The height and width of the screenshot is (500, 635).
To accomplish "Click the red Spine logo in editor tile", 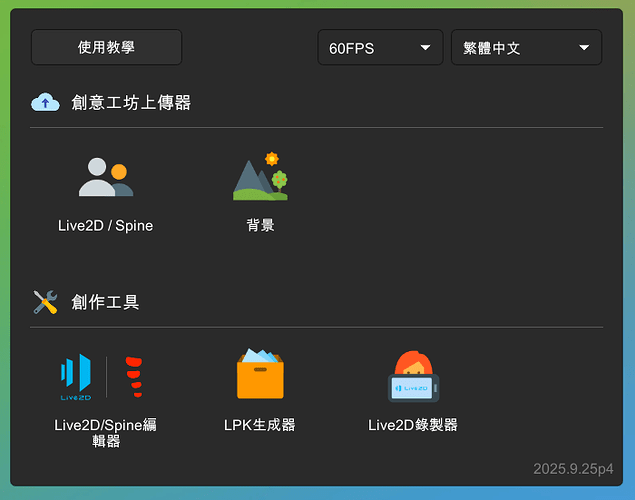I will click(133, 375).
